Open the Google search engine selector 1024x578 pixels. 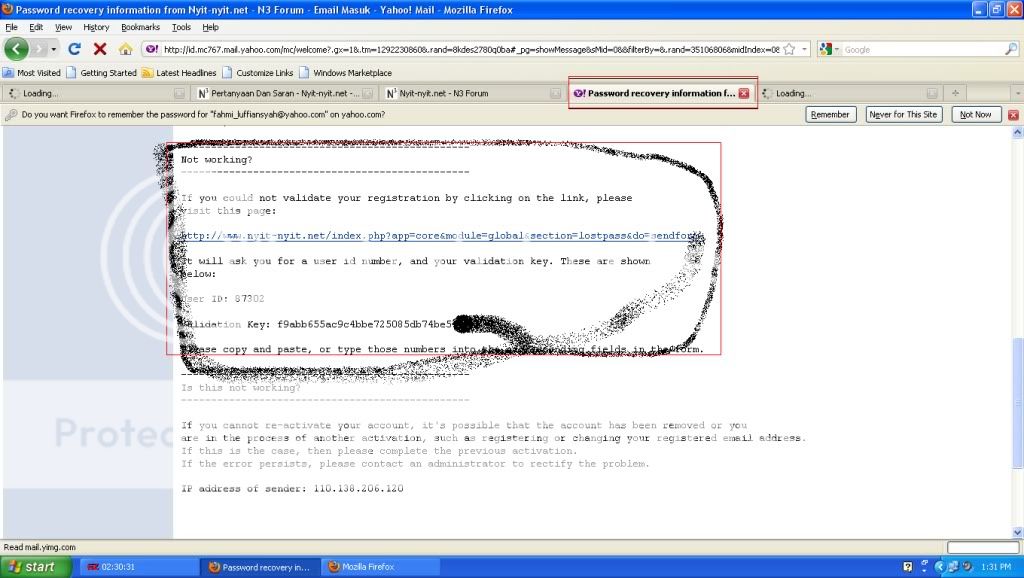829,49
